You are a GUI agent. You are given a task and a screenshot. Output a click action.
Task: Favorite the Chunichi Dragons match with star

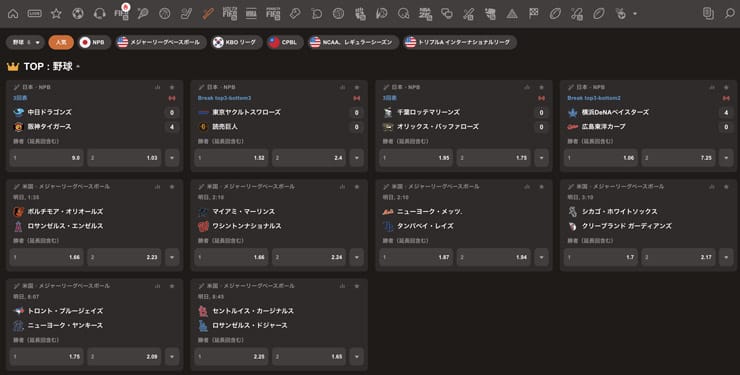tap(172, 87)
